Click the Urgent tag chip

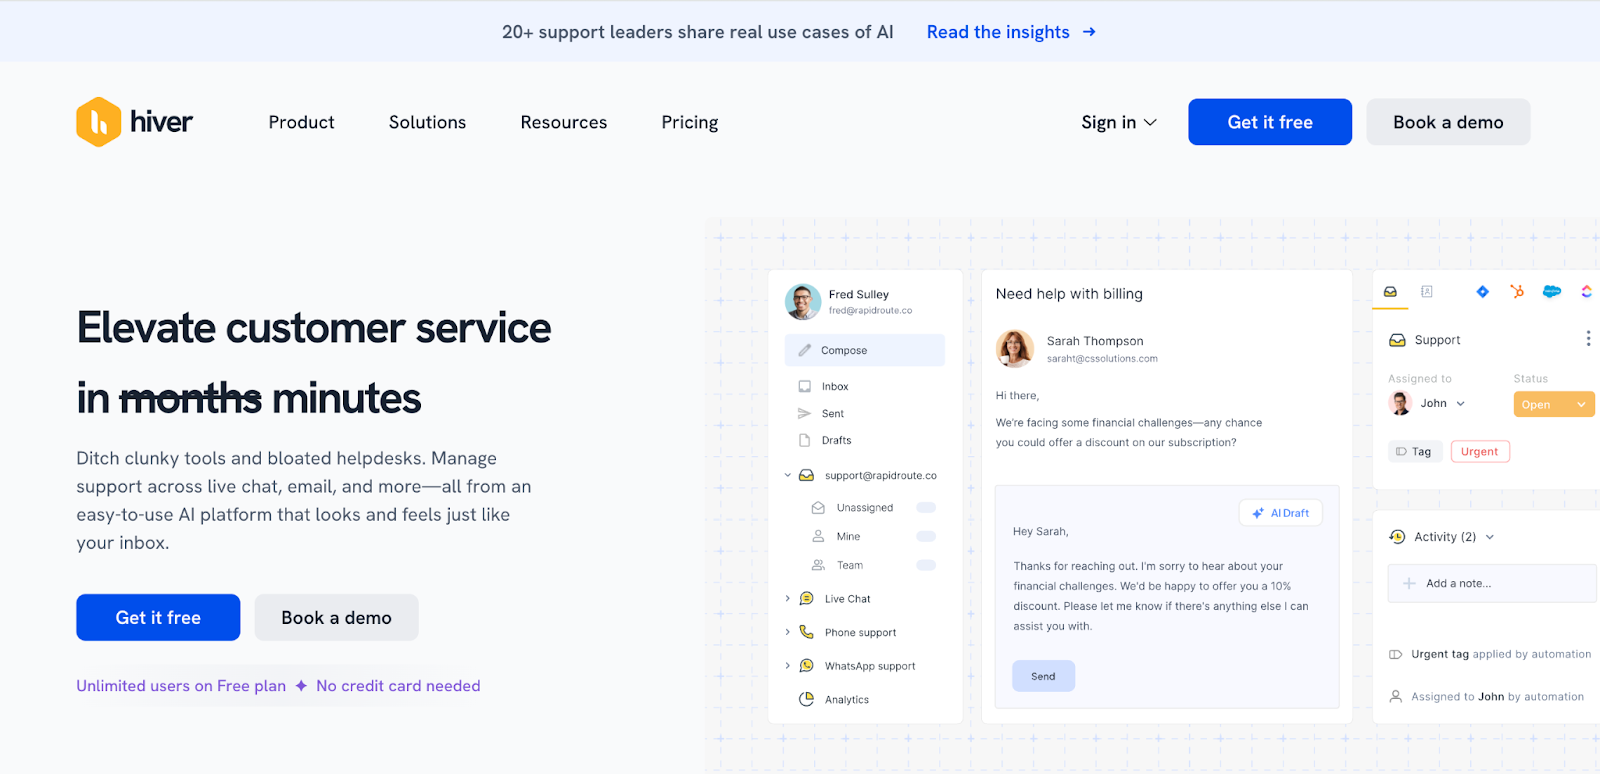point(1480,452)
